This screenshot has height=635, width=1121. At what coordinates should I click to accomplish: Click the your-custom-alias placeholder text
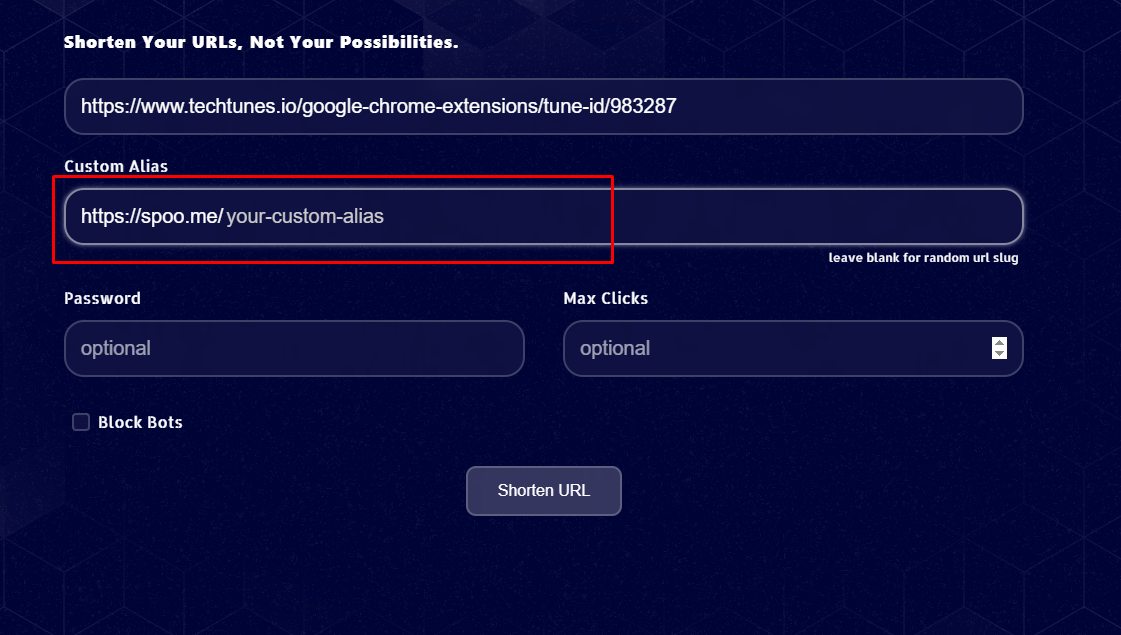[306, 216]
